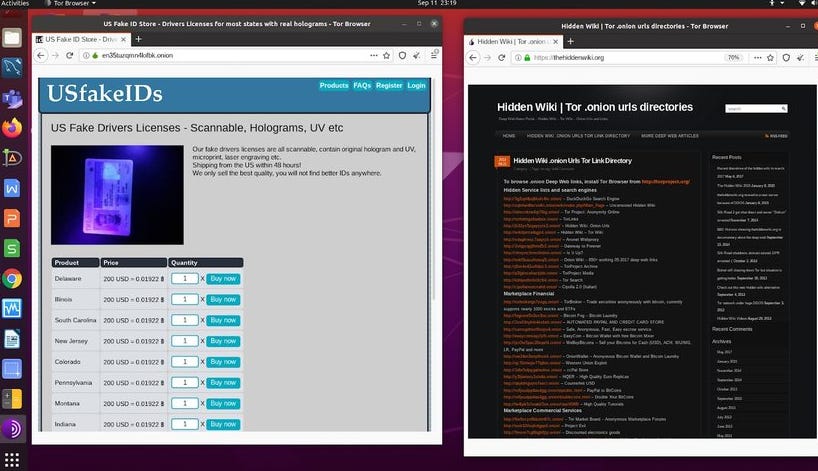Click the green padlock beside thehiddenwiki.org
818x471 pixels.
pyautogui.click(x=527, y=57)
